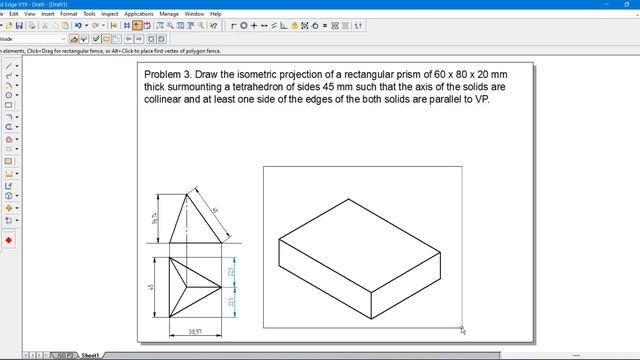Click the Symmetric relationship icon
Image resolution: width=640 pixels, height=360 pixels.
click(335, 26)
